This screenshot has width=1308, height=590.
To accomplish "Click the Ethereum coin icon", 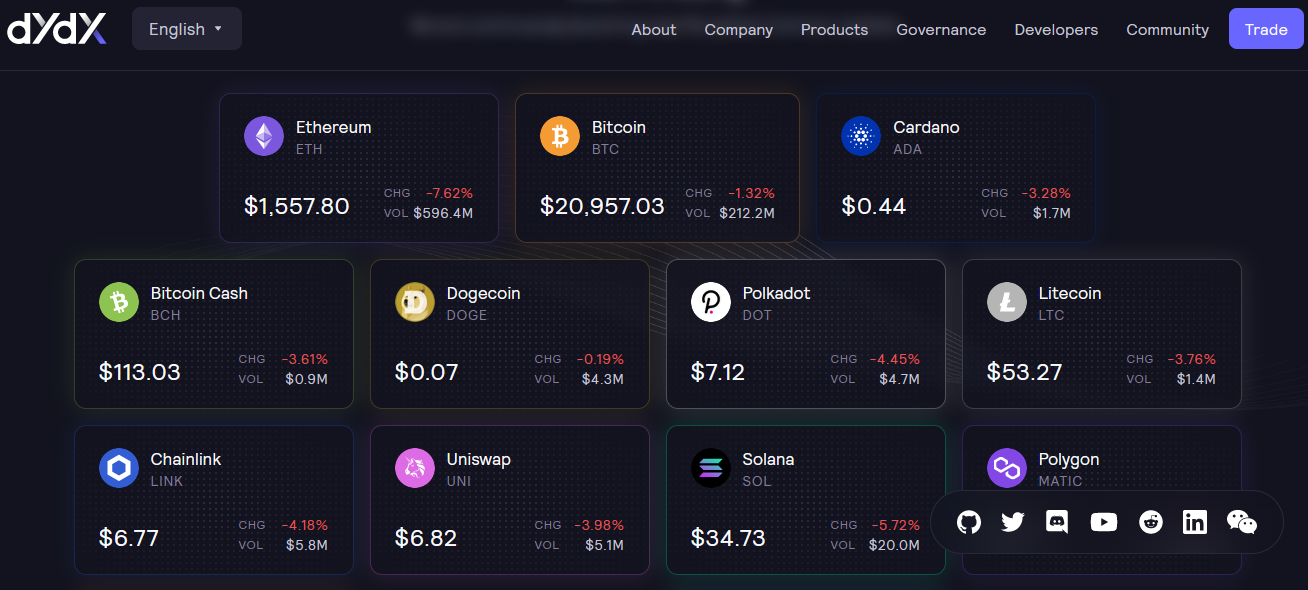I will coord(264,136).
